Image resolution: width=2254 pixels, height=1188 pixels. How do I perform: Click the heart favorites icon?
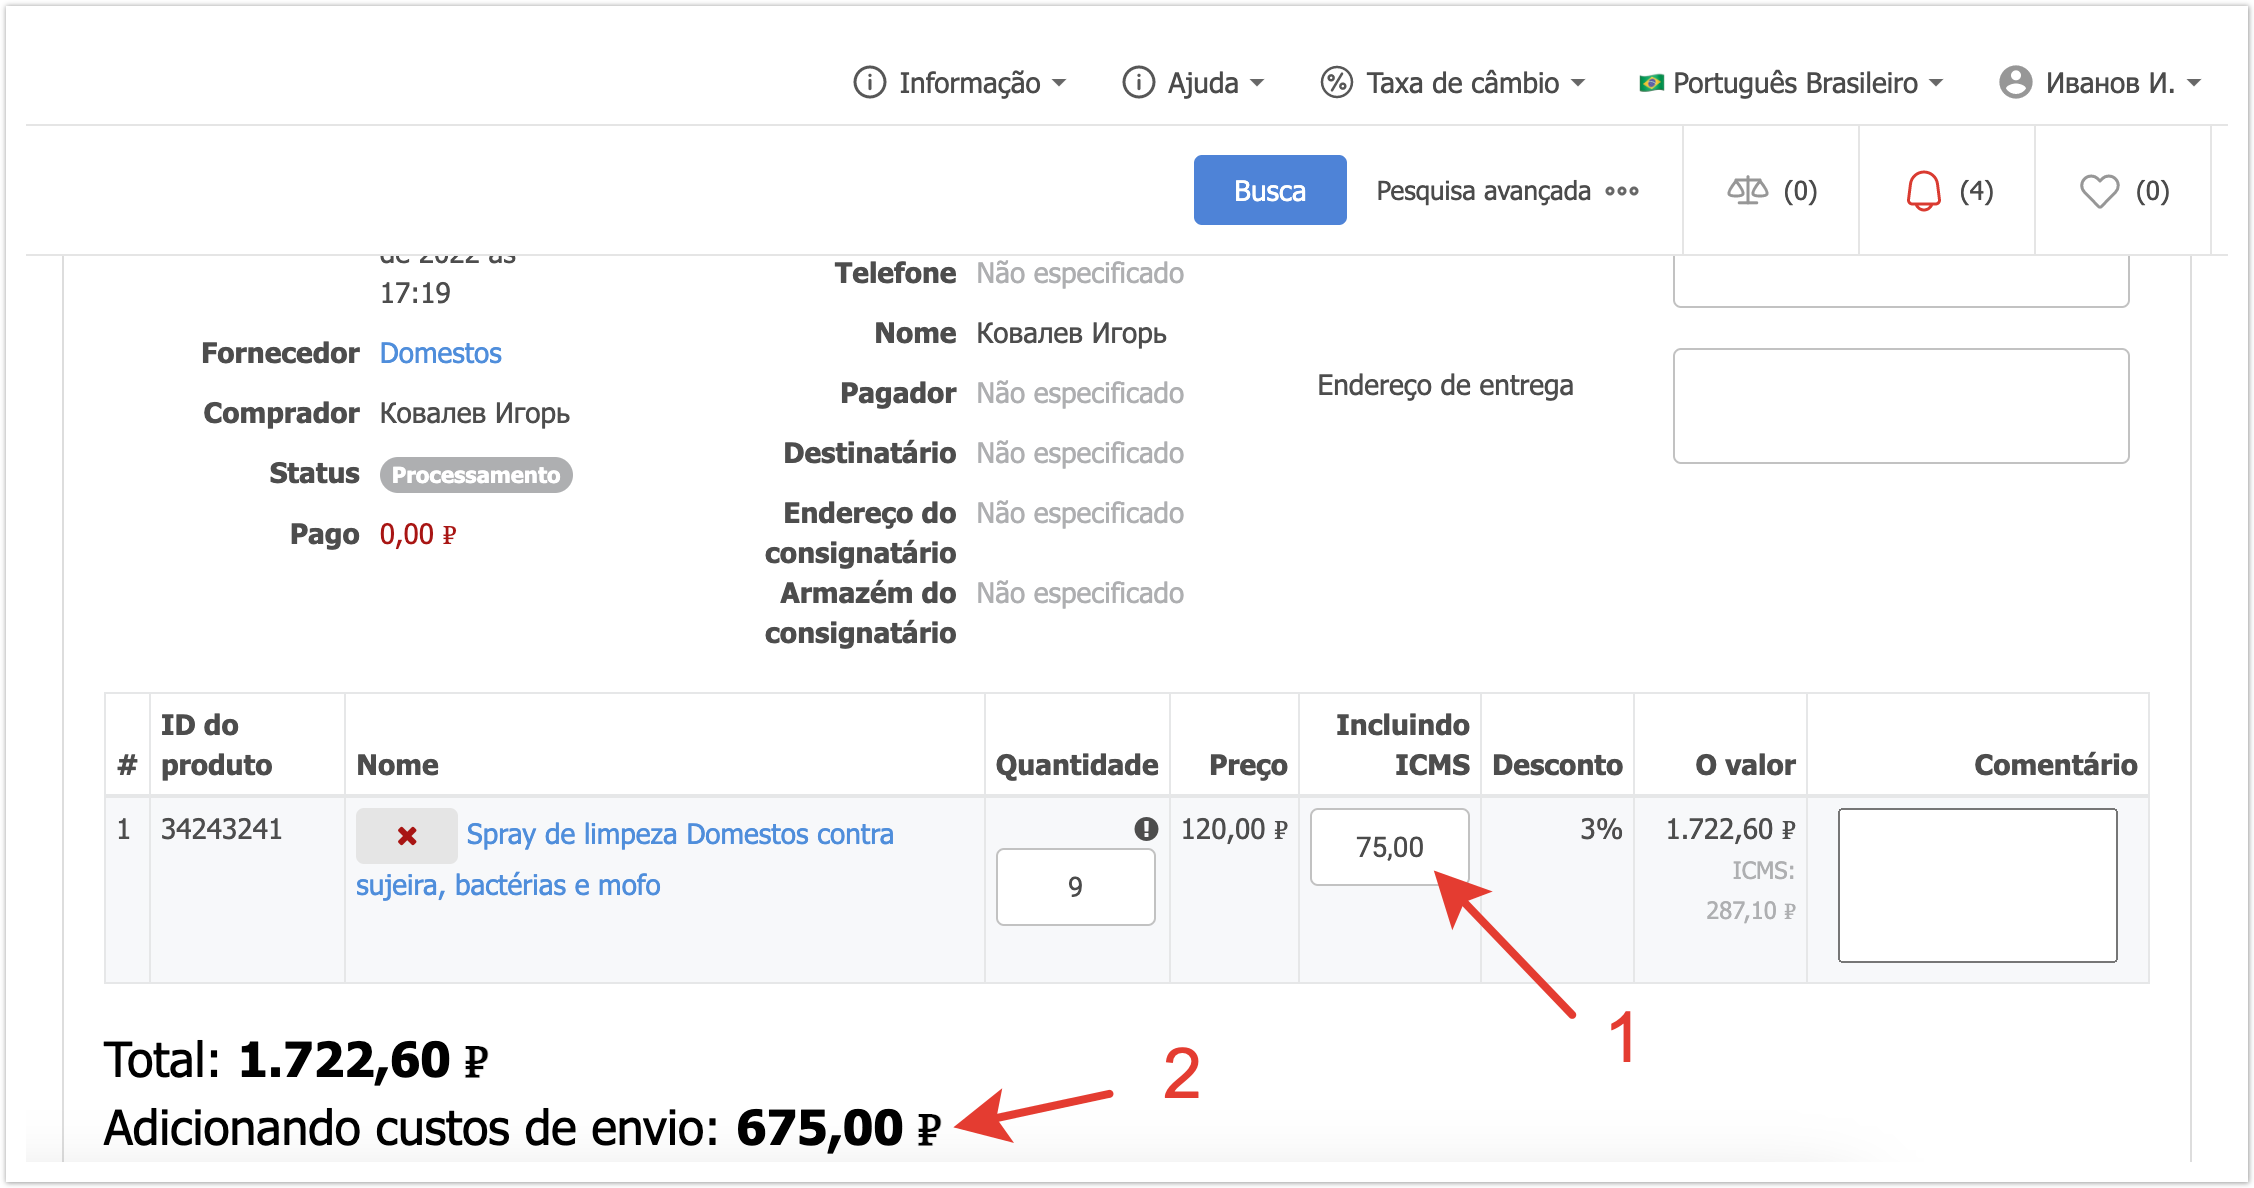[x=2099, y=190]
